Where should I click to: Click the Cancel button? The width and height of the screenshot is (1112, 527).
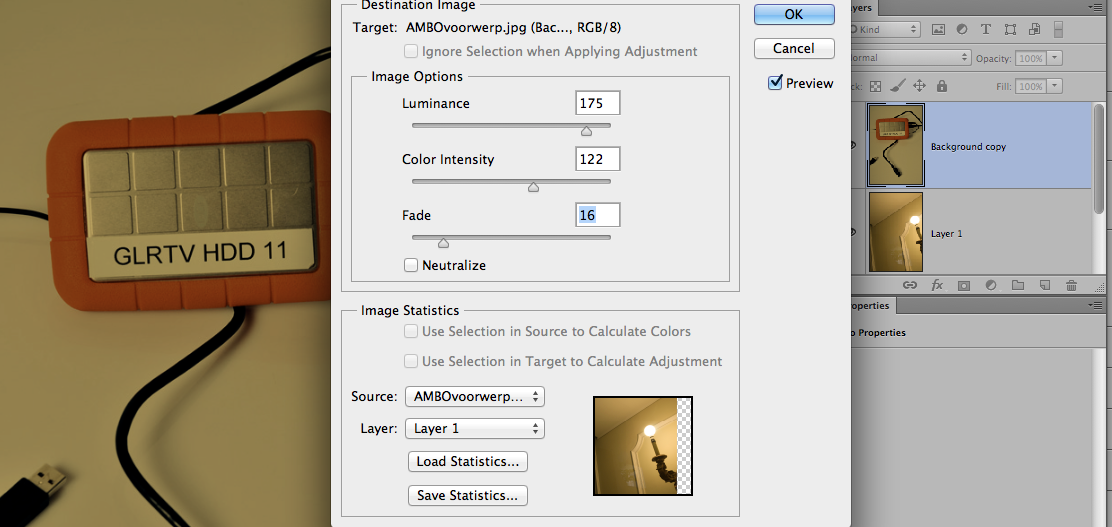pyautogui.click(x=794, y=48)
